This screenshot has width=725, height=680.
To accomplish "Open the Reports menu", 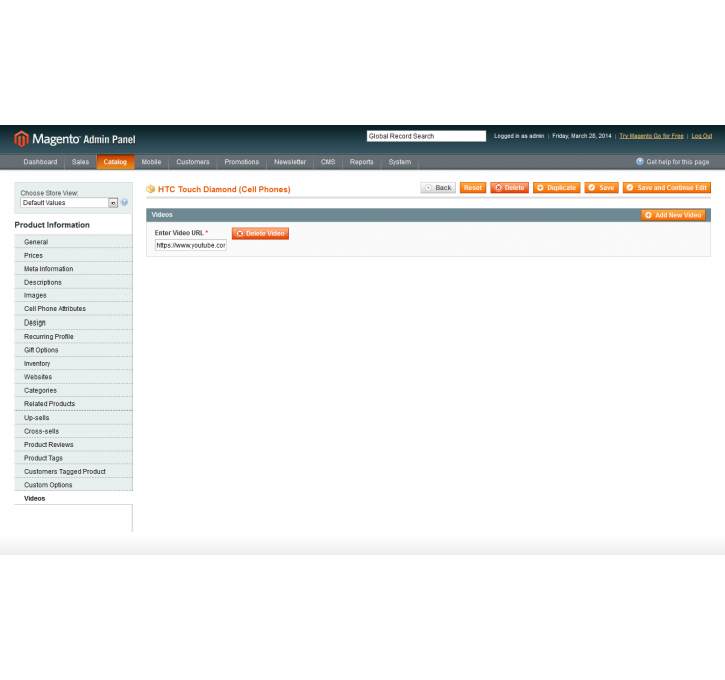I will [362, 162].
